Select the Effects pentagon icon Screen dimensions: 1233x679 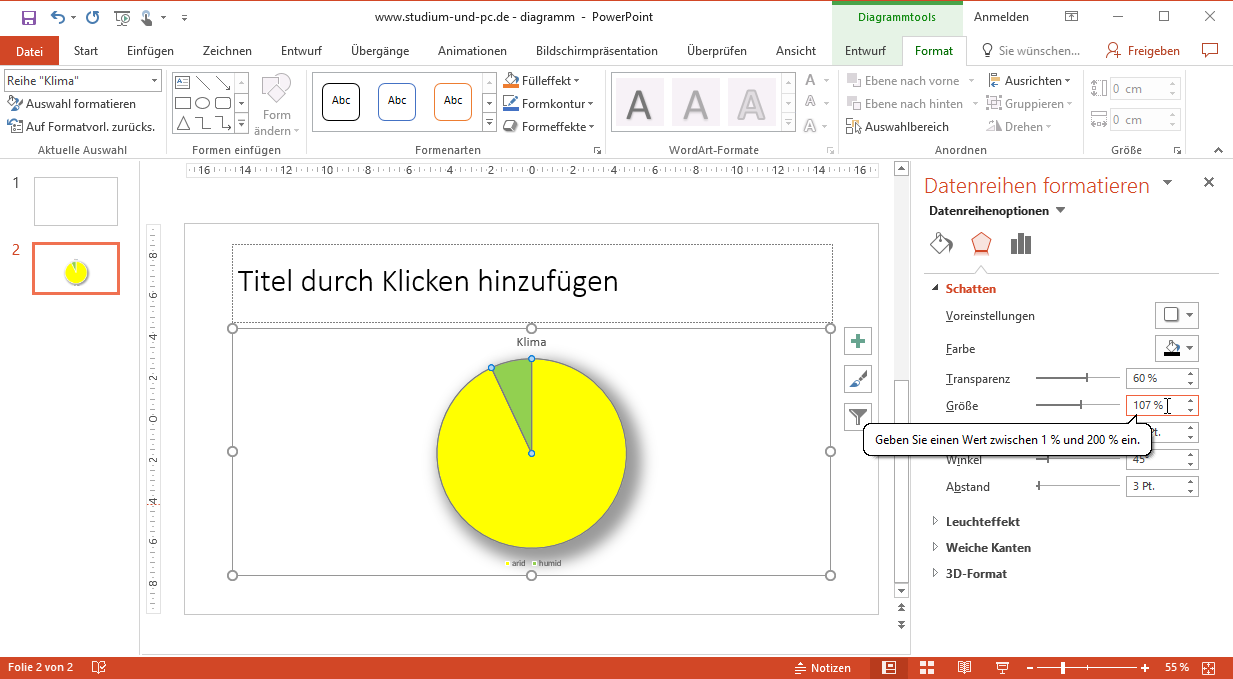point(981,244)
